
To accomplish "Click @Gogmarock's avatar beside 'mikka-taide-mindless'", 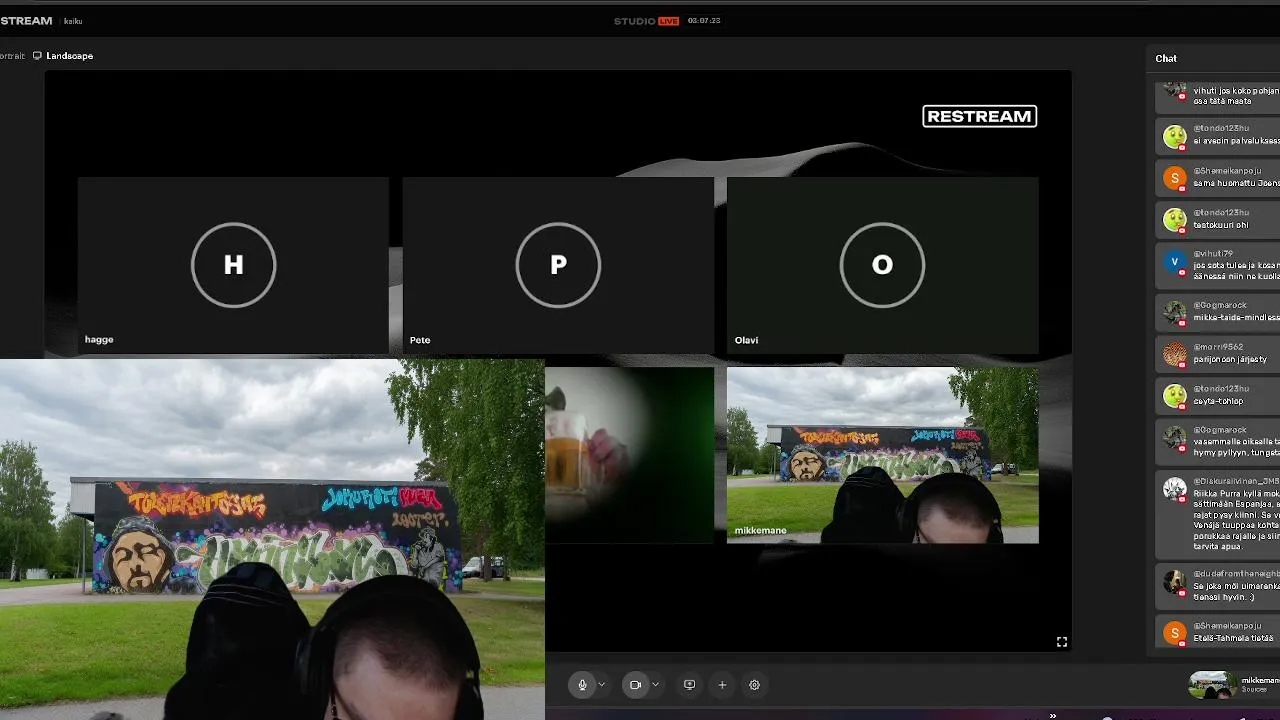I will (1175, 312).
